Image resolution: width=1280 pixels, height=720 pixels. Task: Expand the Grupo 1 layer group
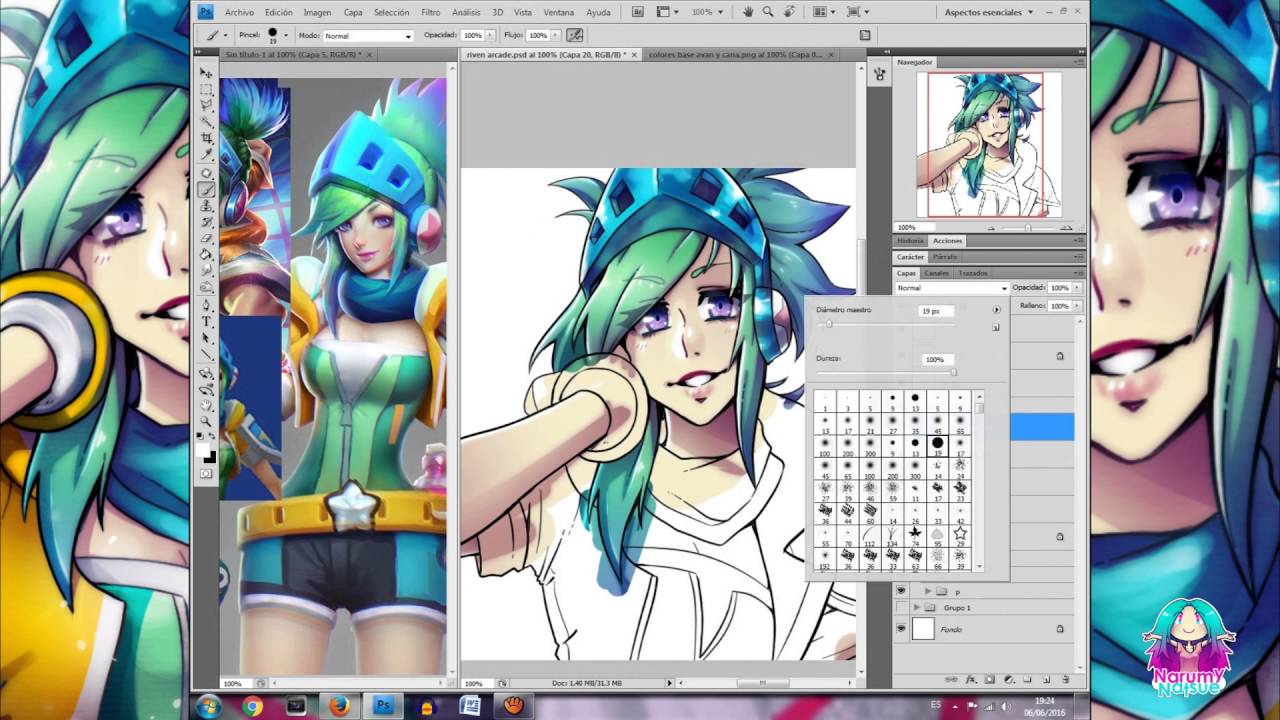(916, 607)
